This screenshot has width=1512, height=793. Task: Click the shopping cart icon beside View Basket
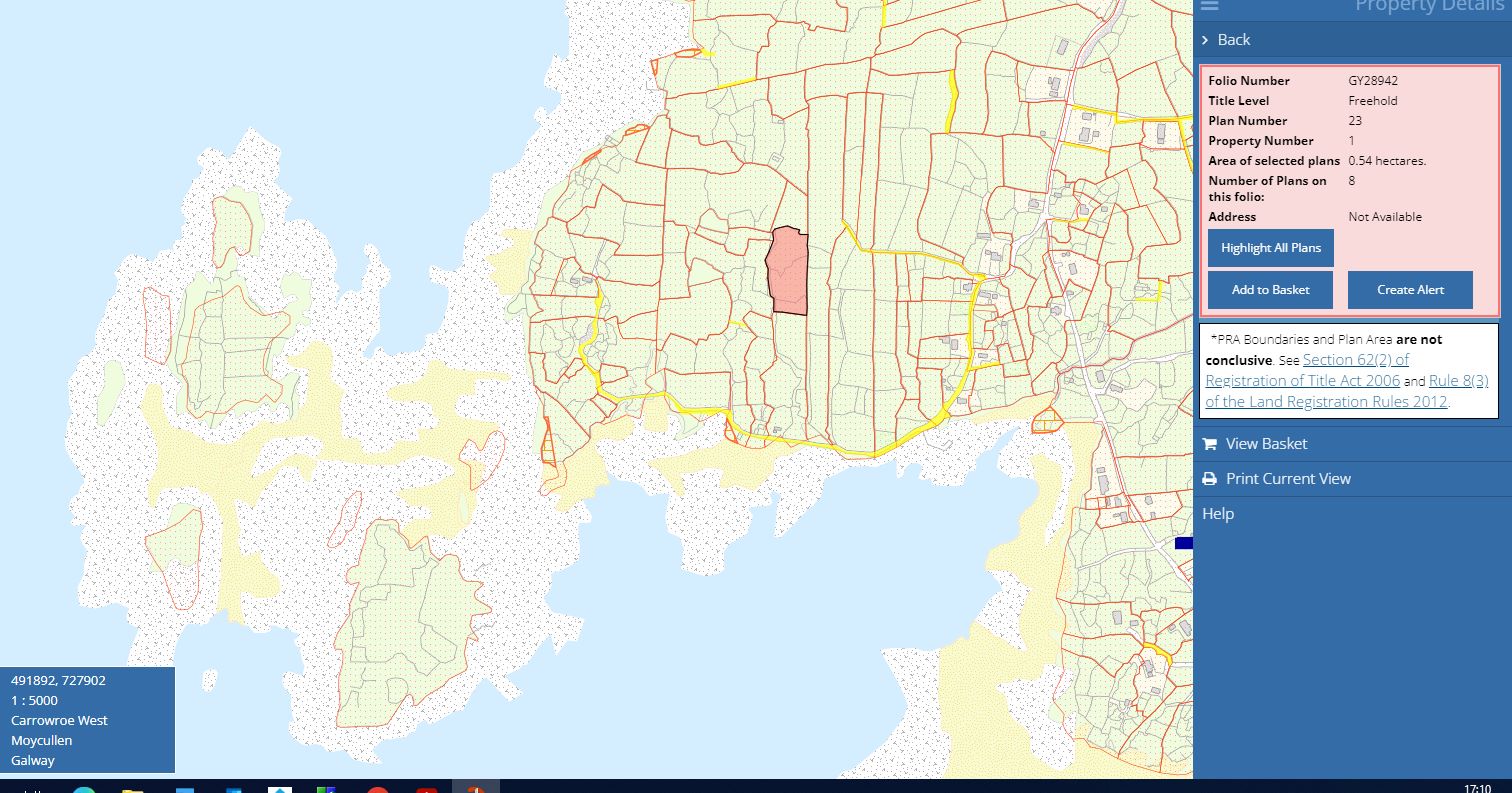pos(1210,443)
